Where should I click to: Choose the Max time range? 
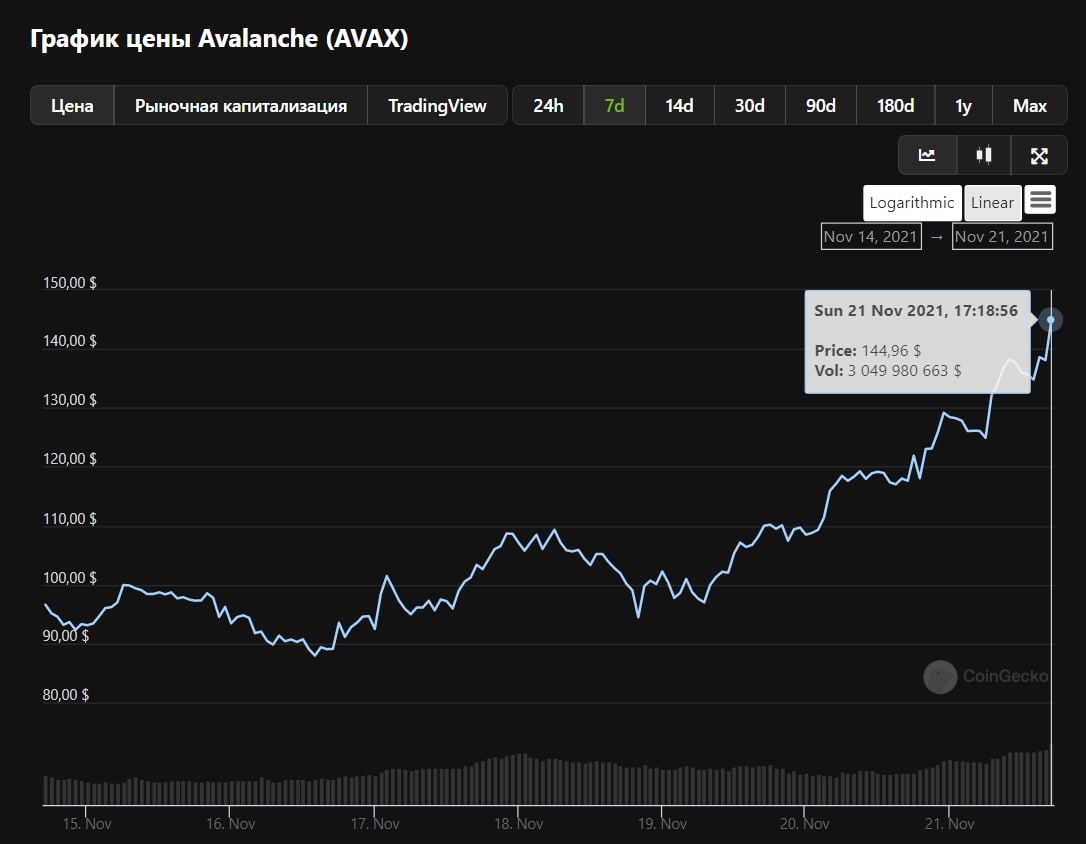[1030, 106]
